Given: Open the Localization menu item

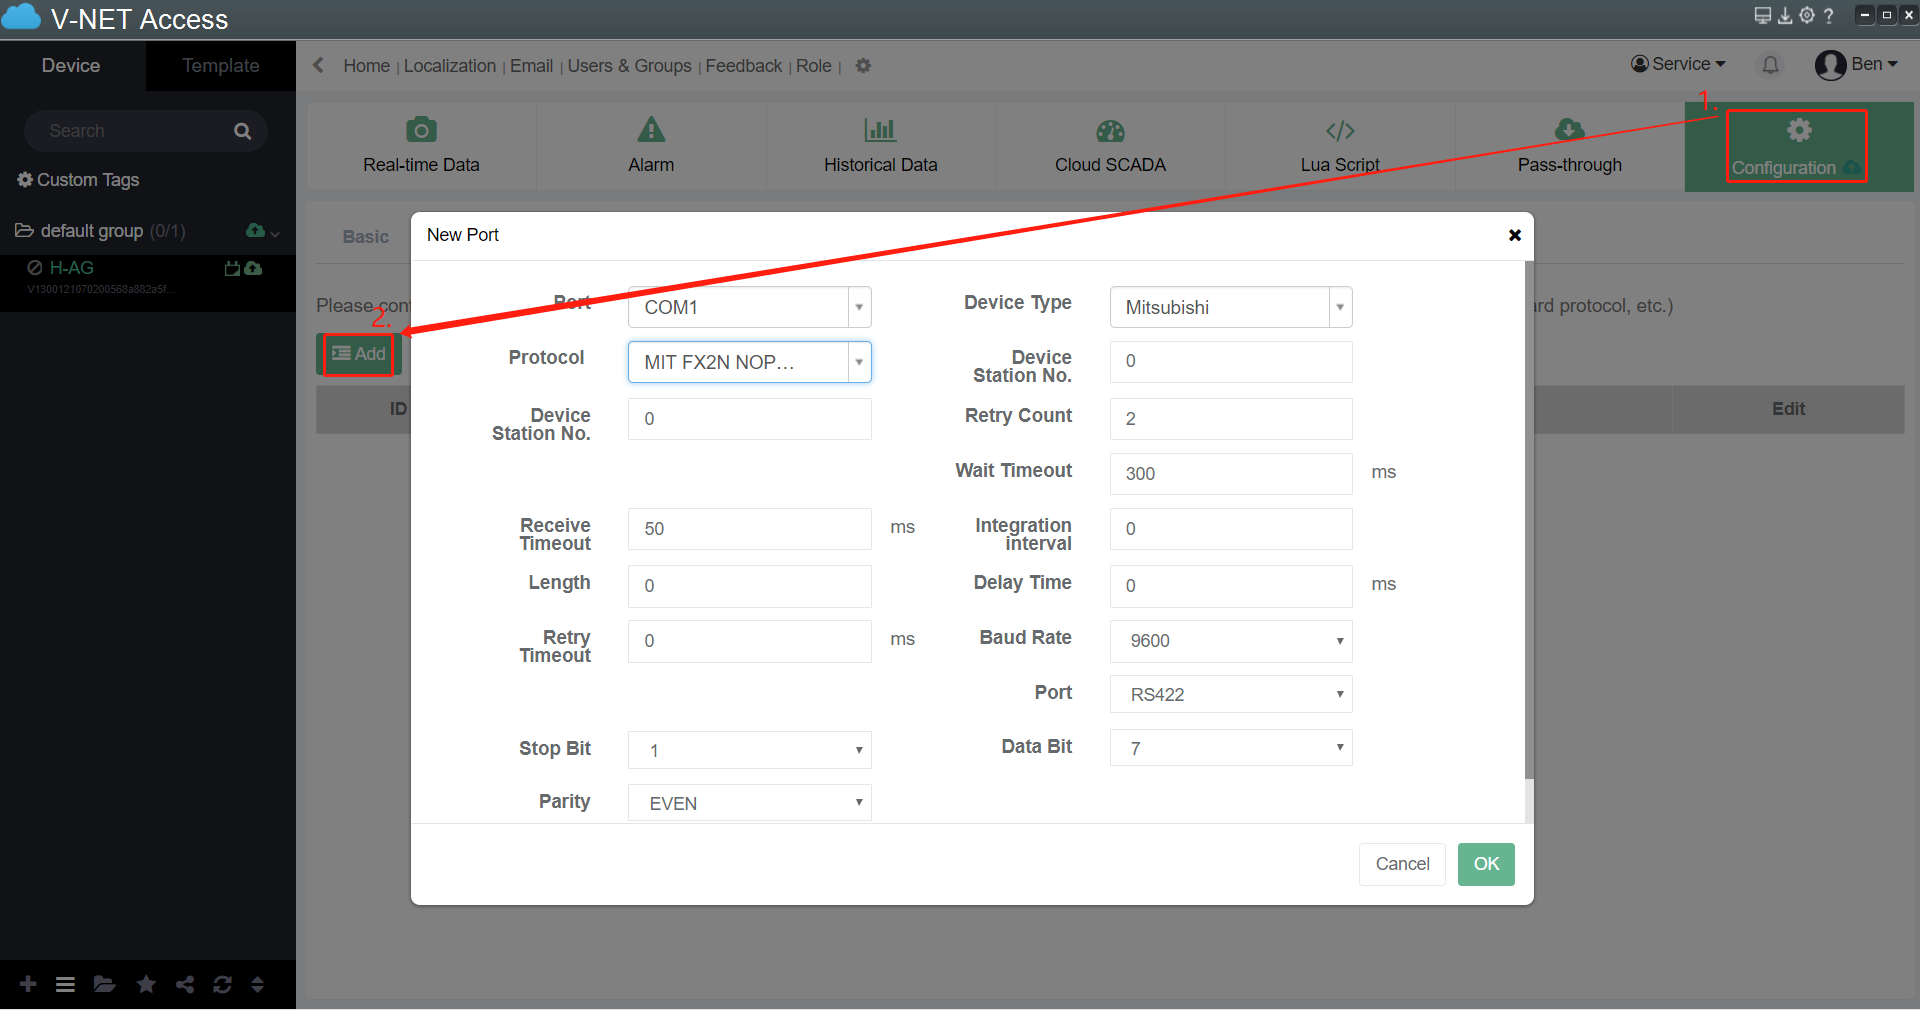Looking at the screenshot, I should click(449, 66).
